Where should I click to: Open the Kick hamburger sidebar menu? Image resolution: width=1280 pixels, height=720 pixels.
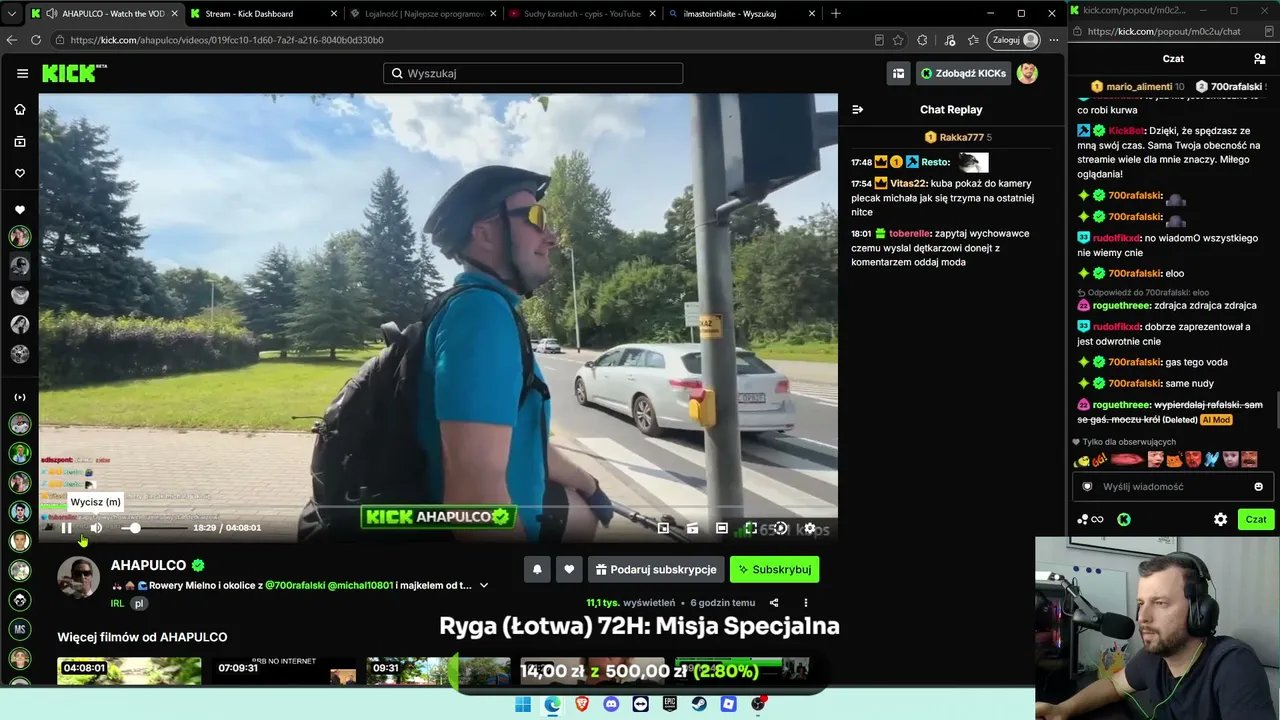[x=22, y=73]
